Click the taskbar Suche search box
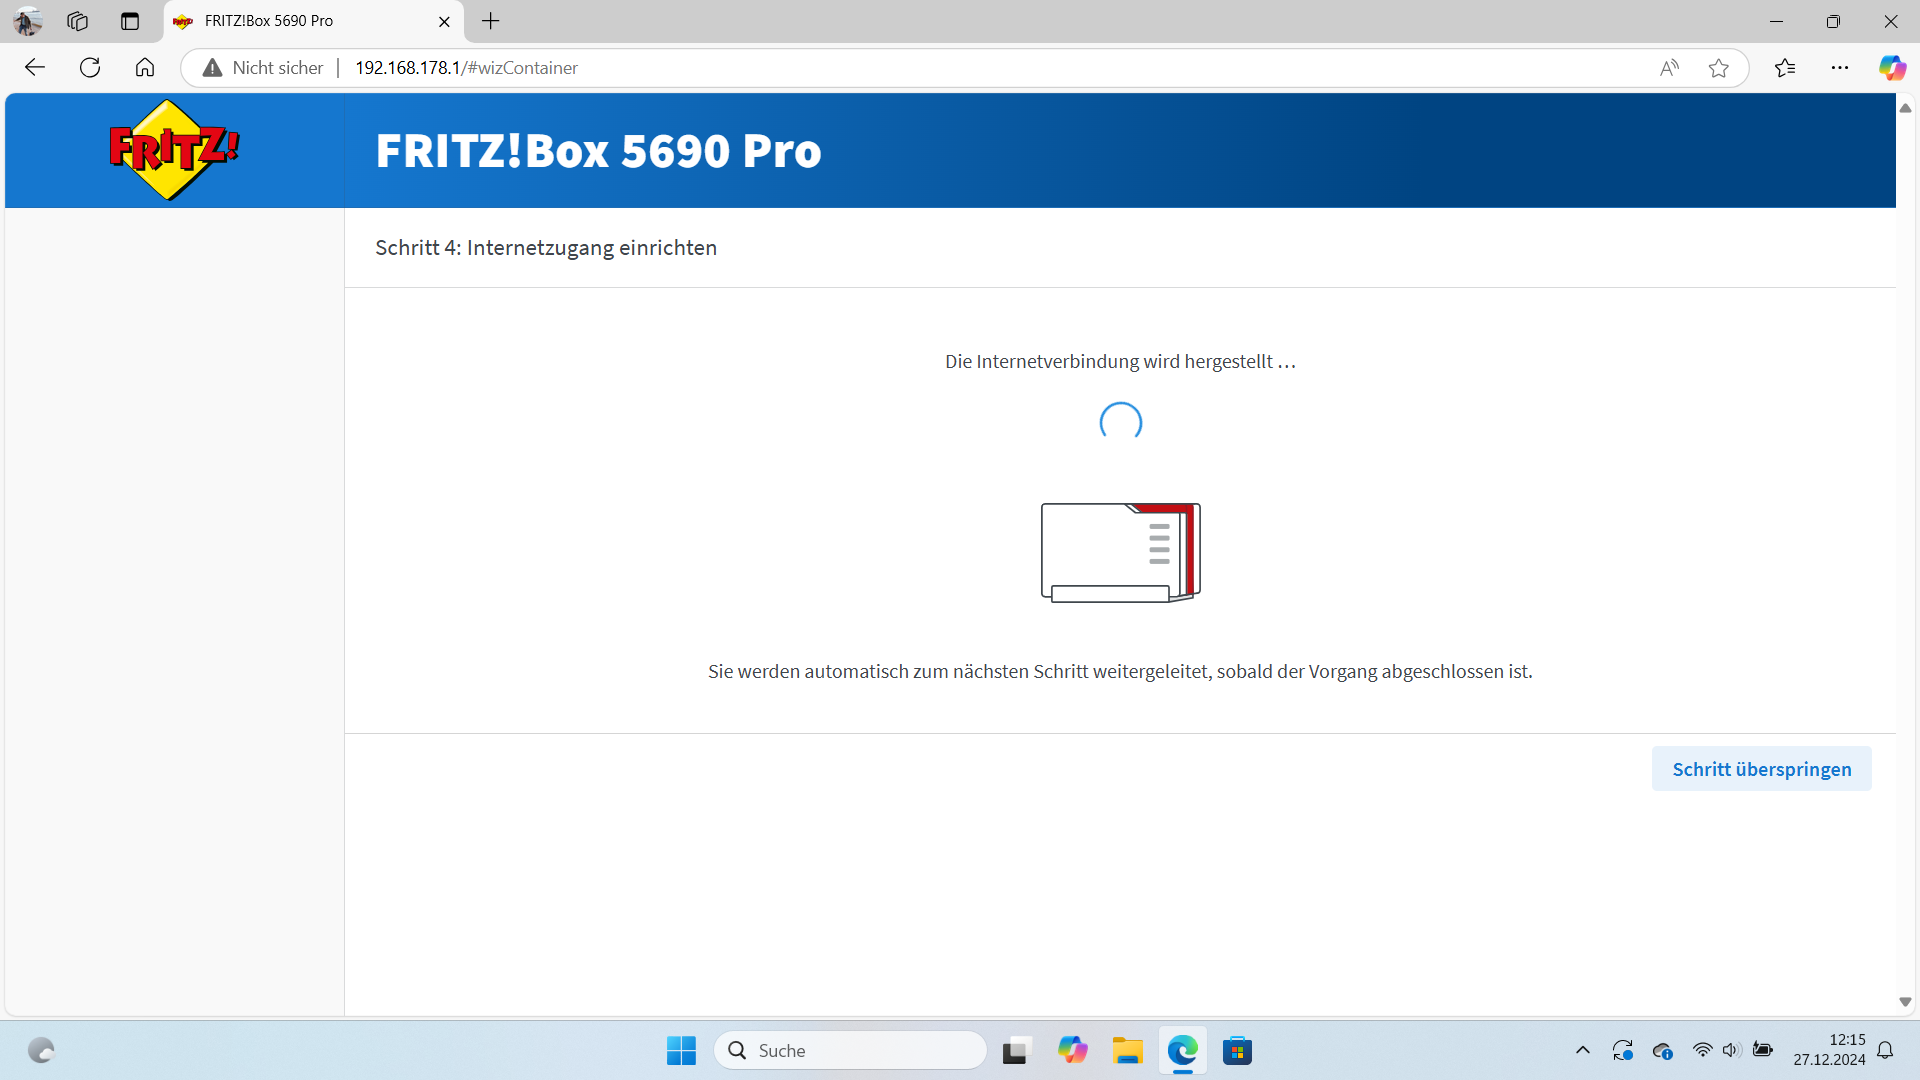This screenshot has width=1920, height=1080. 850,1050
